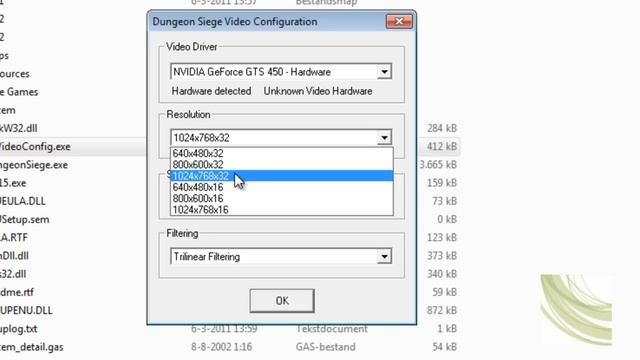Select the dme.rtf file in Explorer

coord(17,292)
